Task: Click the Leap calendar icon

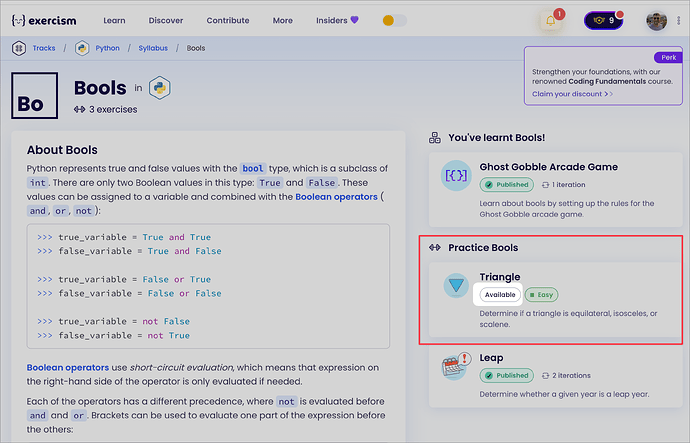Action: 456,366
